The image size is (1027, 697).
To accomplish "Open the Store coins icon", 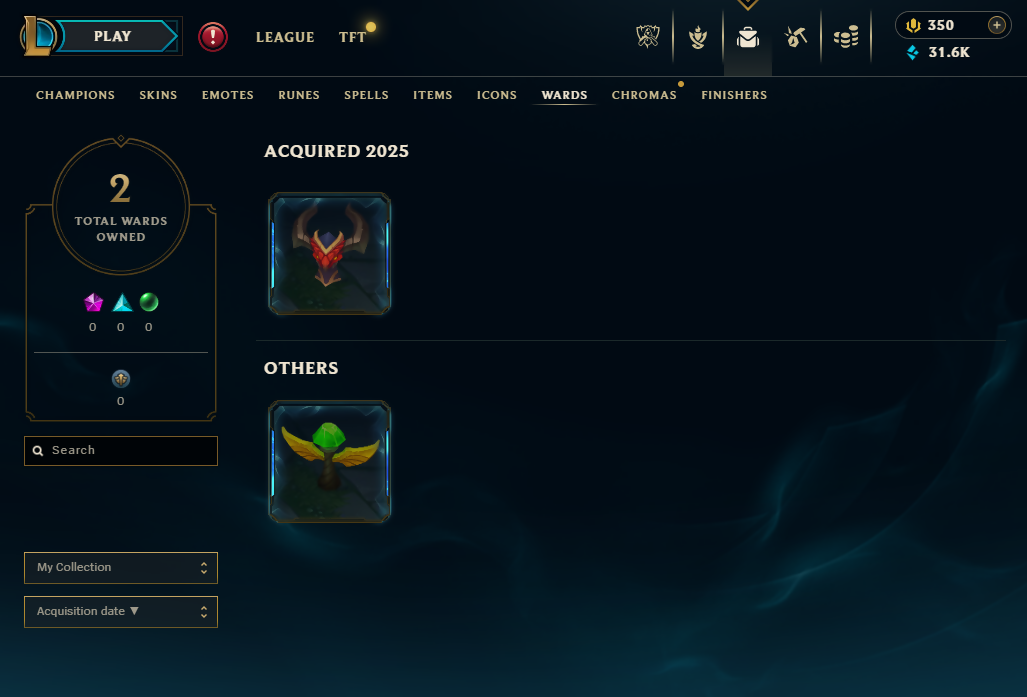I will tap(846, 37).
